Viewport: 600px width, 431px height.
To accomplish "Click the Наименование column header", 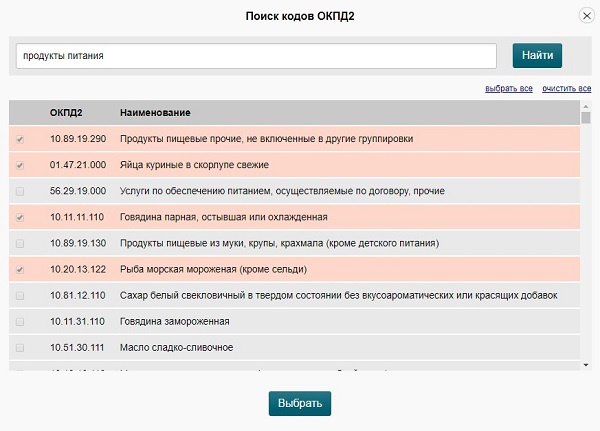I will click(155, 113).
